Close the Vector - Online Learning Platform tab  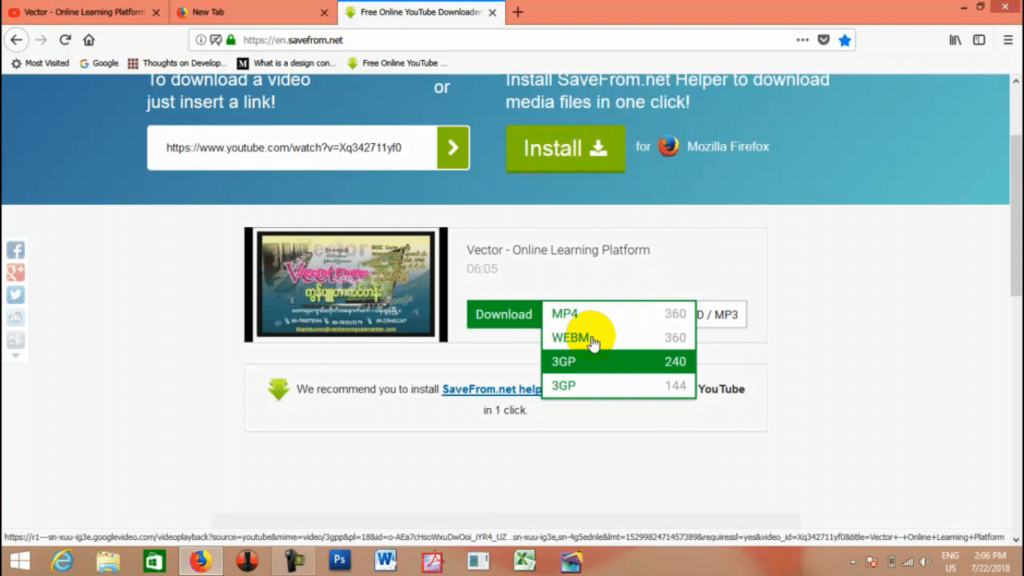click(156, 12)
